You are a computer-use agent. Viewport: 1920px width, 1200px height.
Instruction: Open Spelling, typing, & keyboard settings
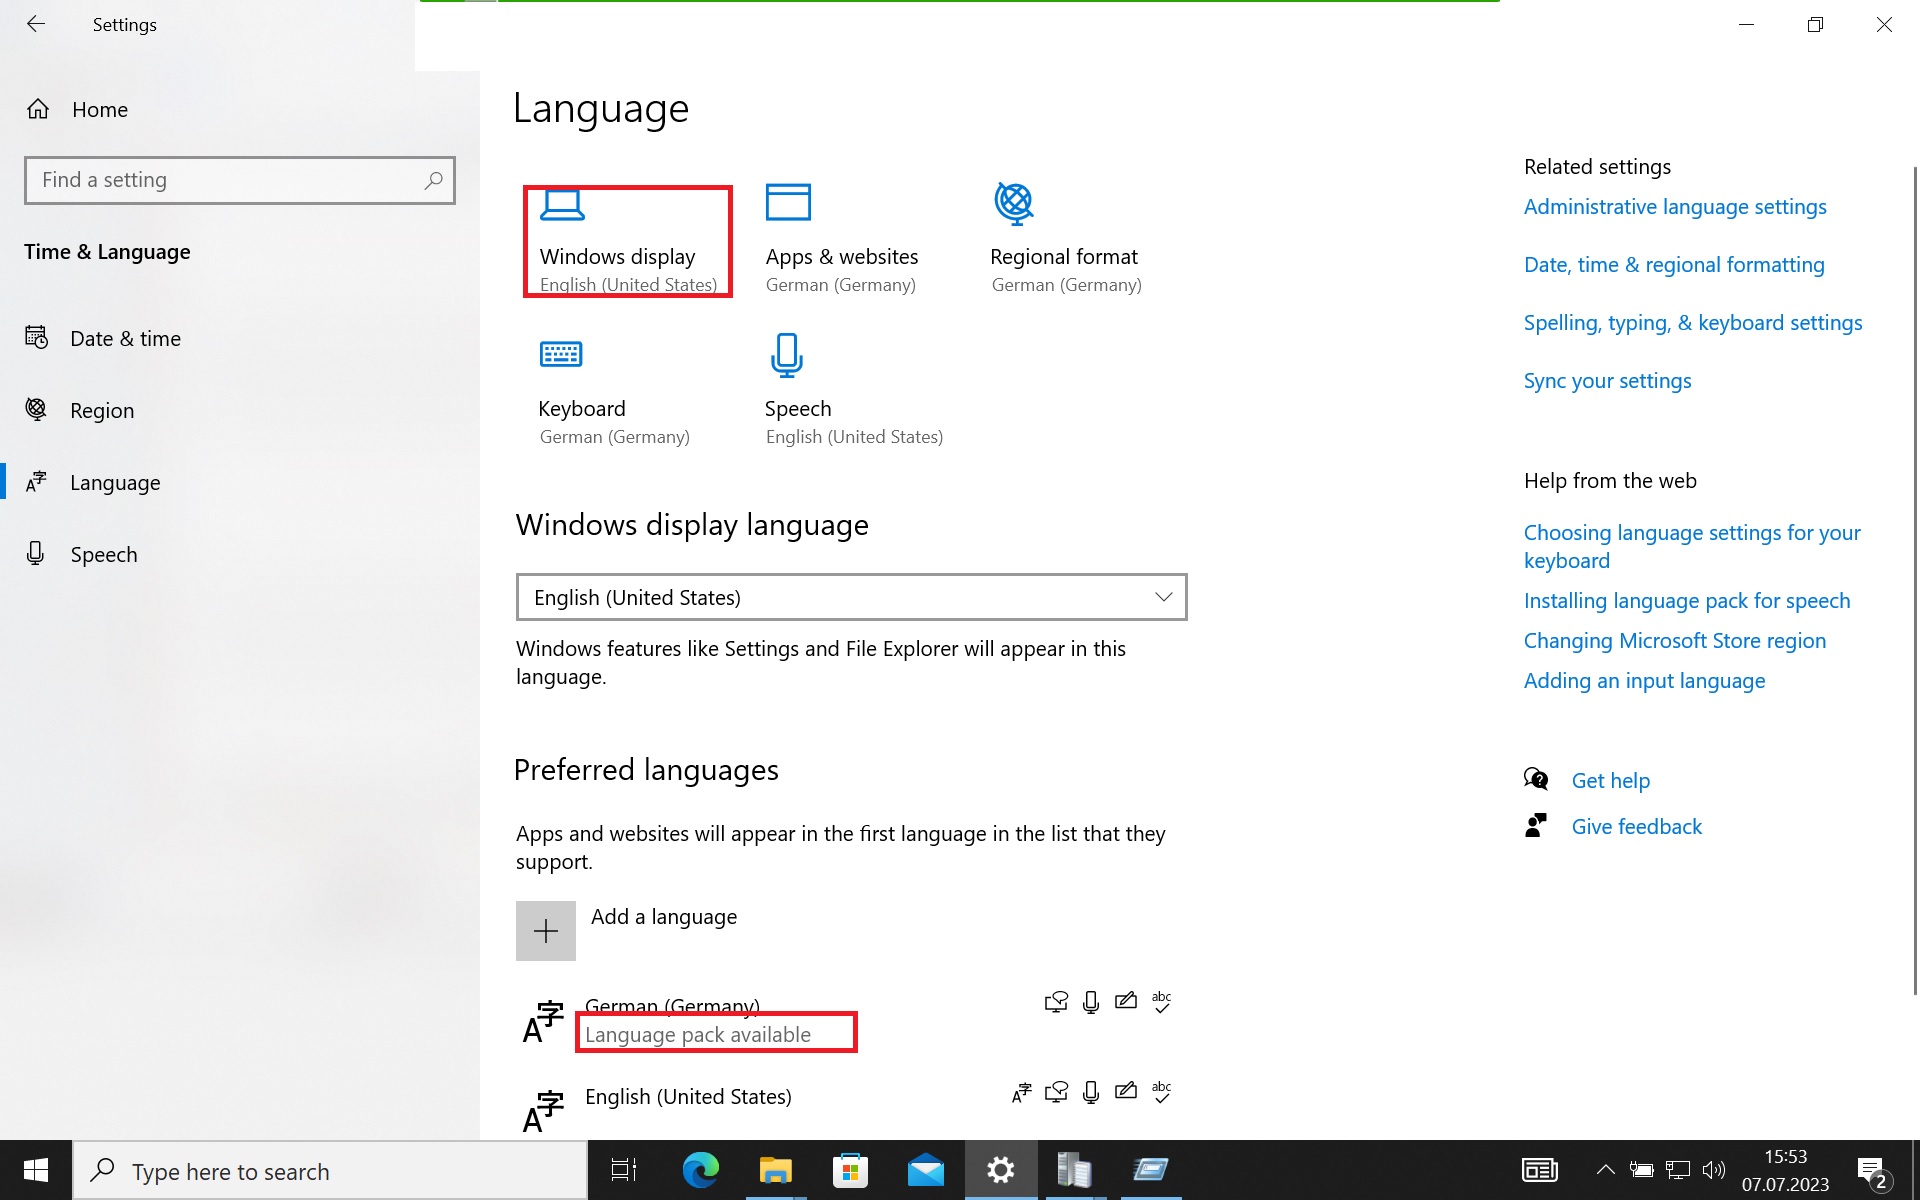pos(1693,321)
